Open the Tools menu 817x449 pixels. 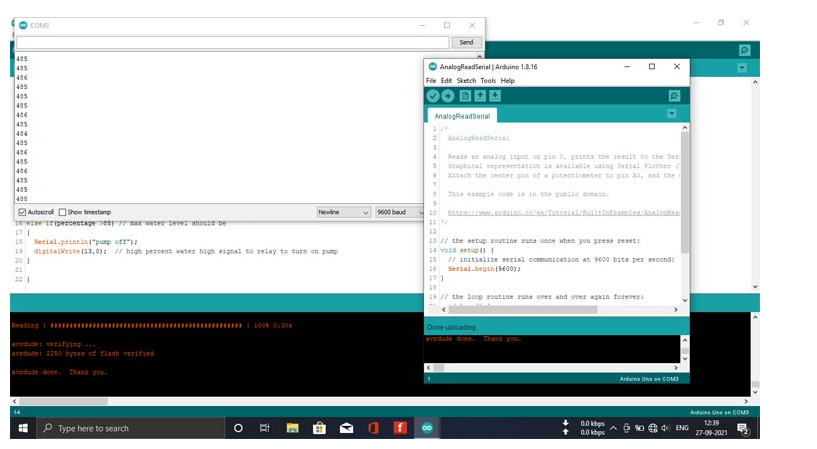488,81
